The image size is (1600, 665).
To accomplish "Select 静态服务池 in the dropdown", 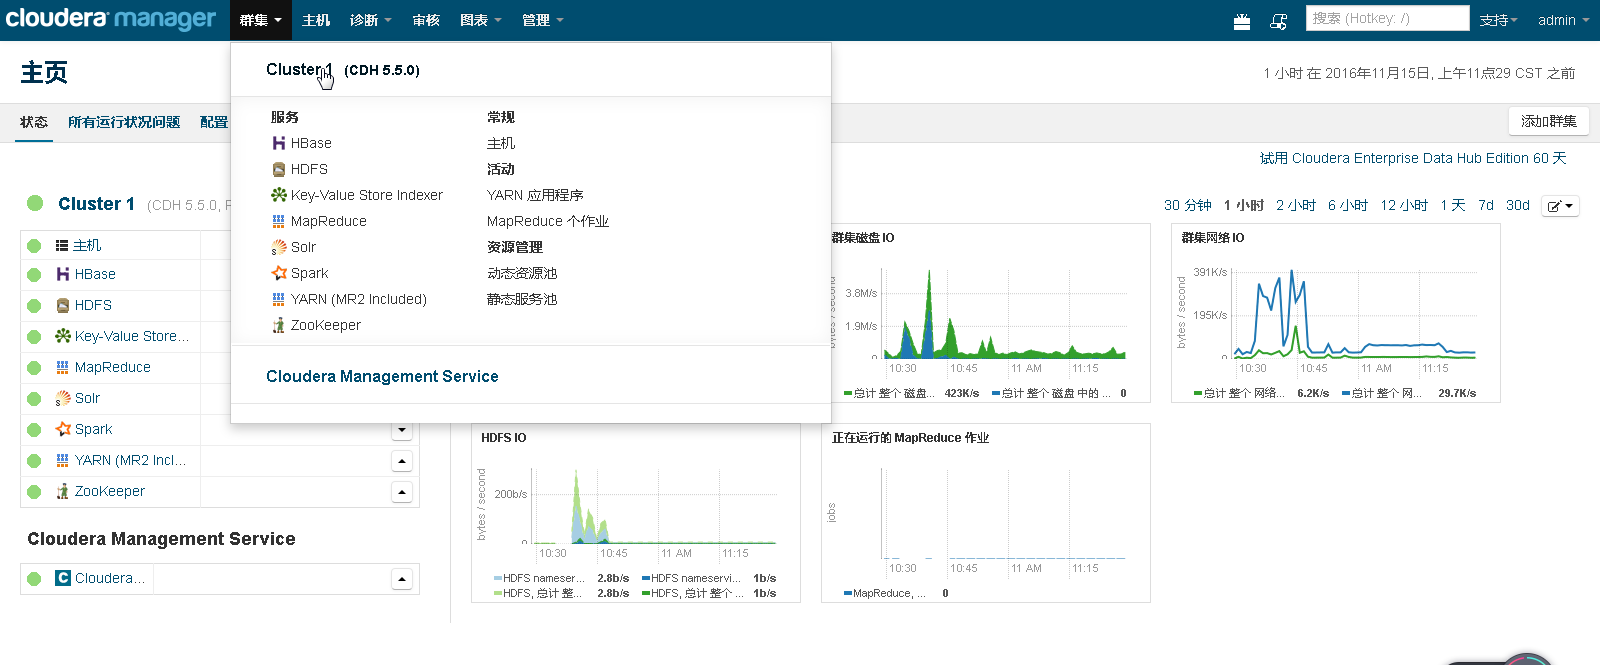I will click(x=522, y=299).
